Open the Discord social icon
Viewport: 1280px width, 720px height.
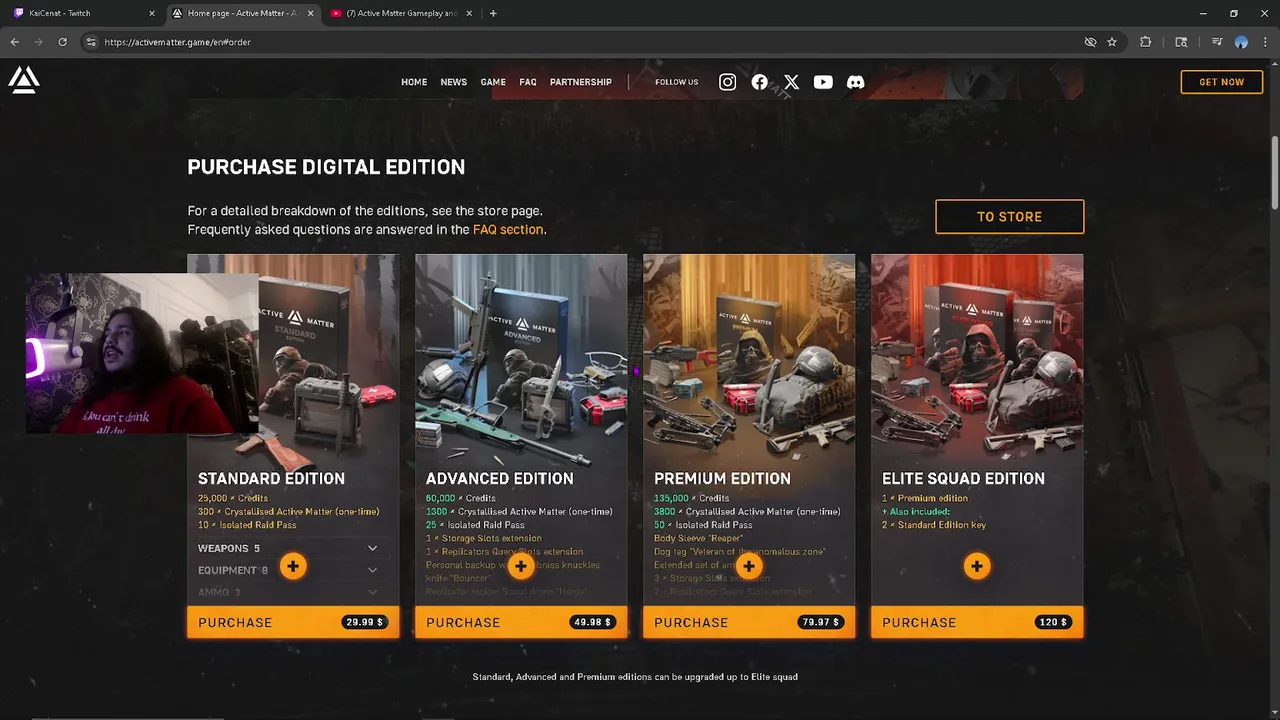tap(855, 82)
